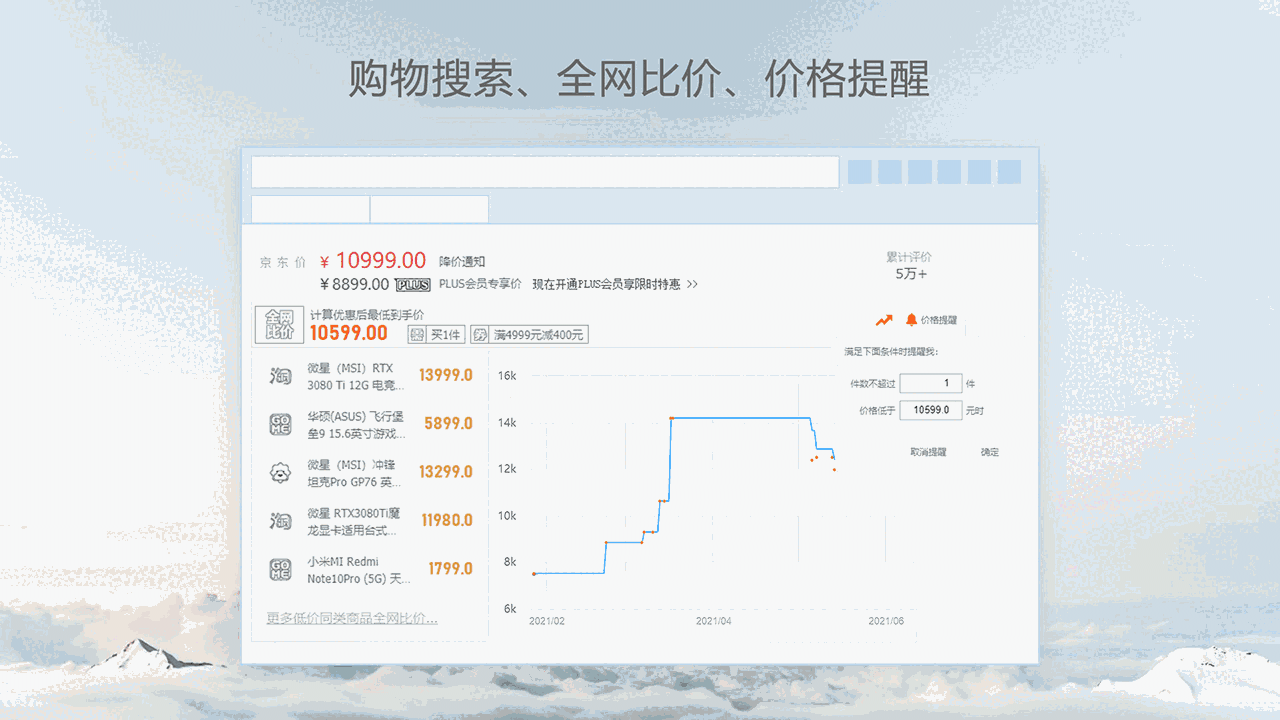Expand the PLUS会员 offer via the >> chevrons
The width and height of the screenshot is (1280, 720).
coord(692,285)
